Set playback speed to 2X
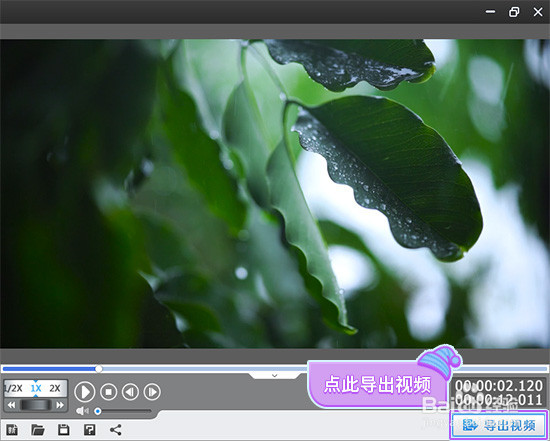The width and height of the screenshot is (550, 441). (x=55, y=388)
